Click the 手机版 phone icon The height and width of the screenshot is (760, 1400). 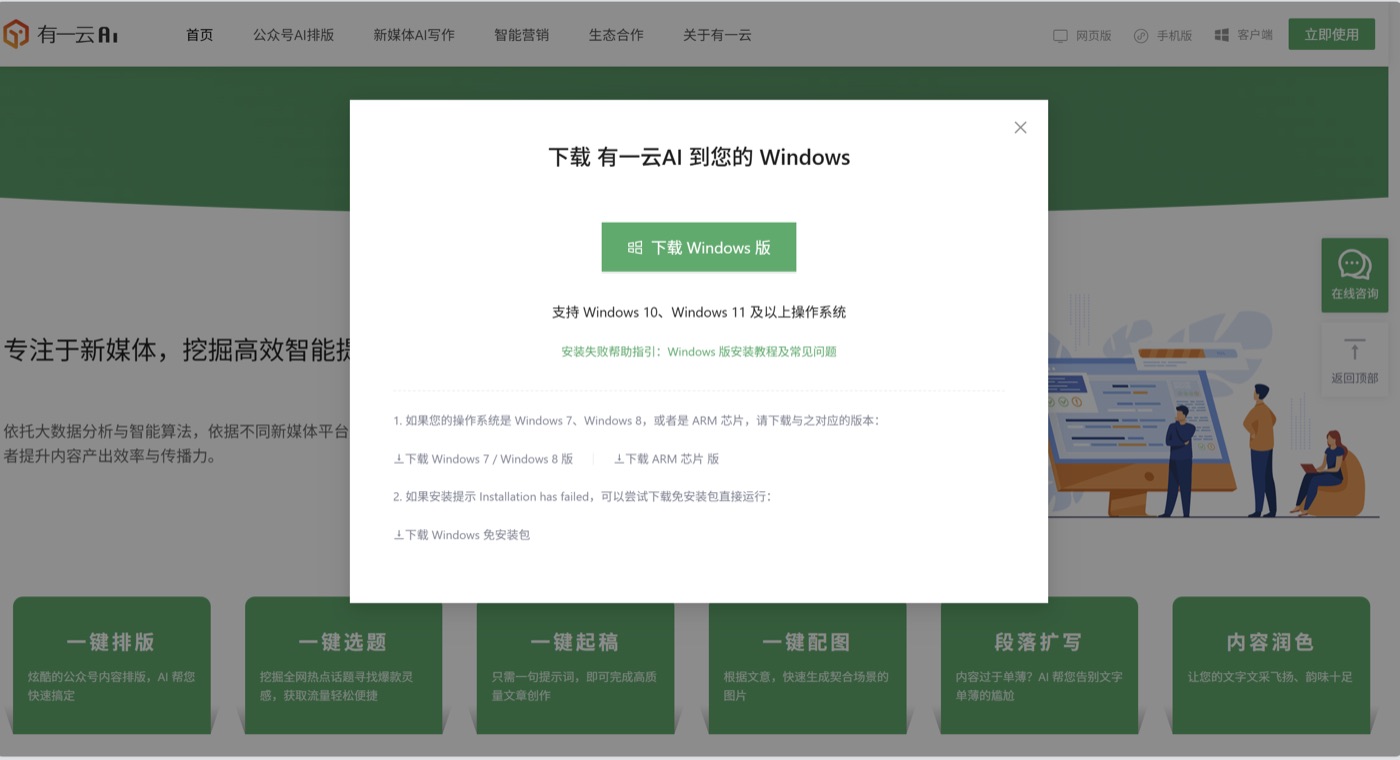[x=1141, y=35]
